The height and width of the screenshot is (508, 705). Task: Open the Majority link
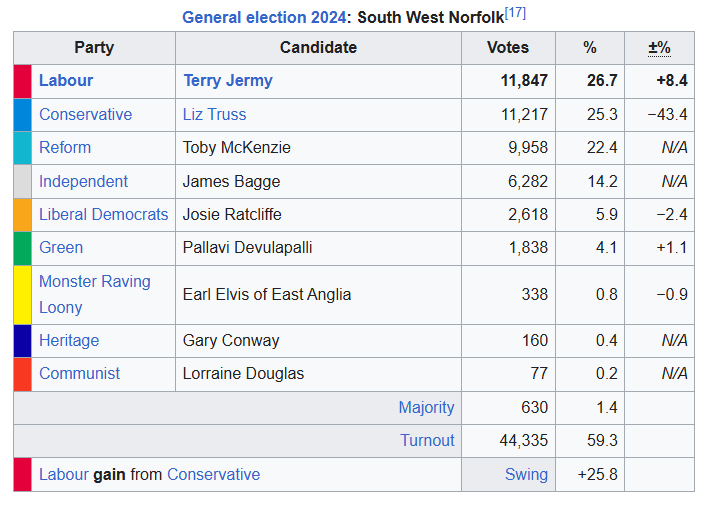(426, 407)
